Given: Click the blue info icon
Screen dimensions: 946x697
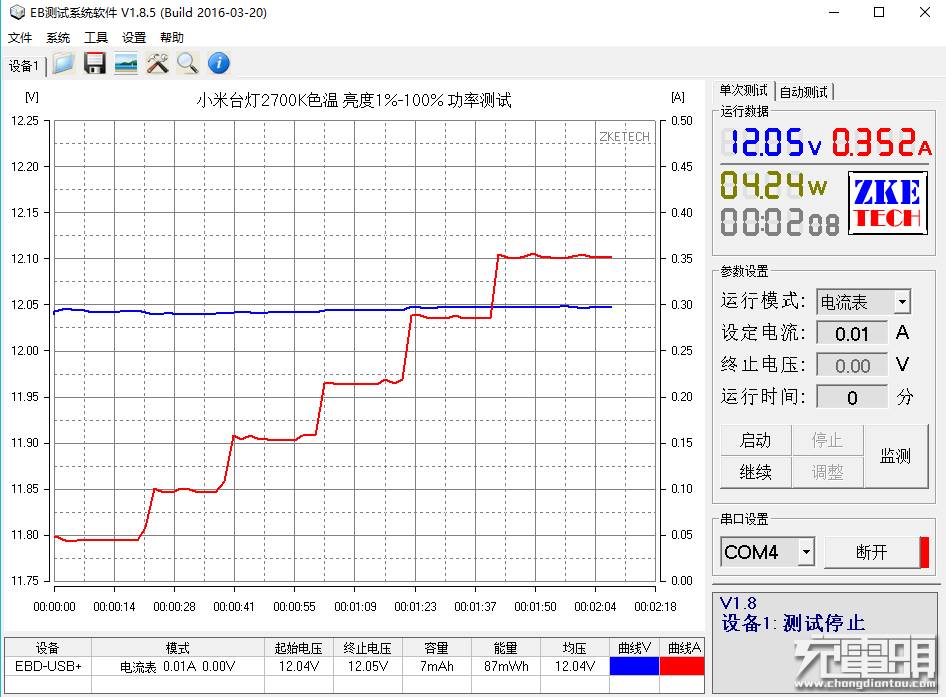Looking at the screenshot, I should [x=218, y=63].
